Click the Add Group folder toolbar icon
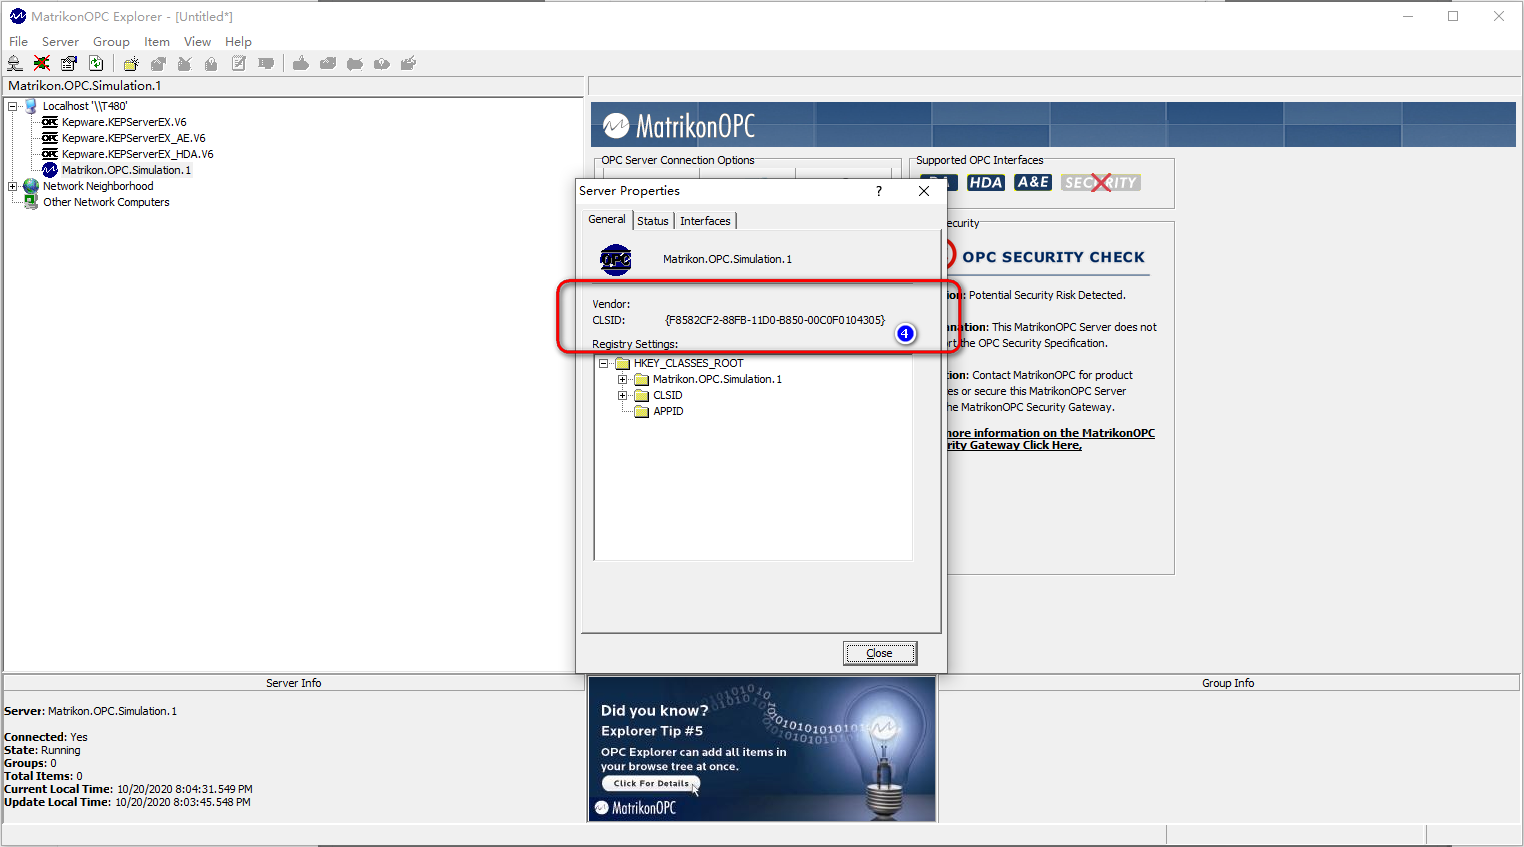The height and width of the screenshot is (847, 1524). pos(131,64)
